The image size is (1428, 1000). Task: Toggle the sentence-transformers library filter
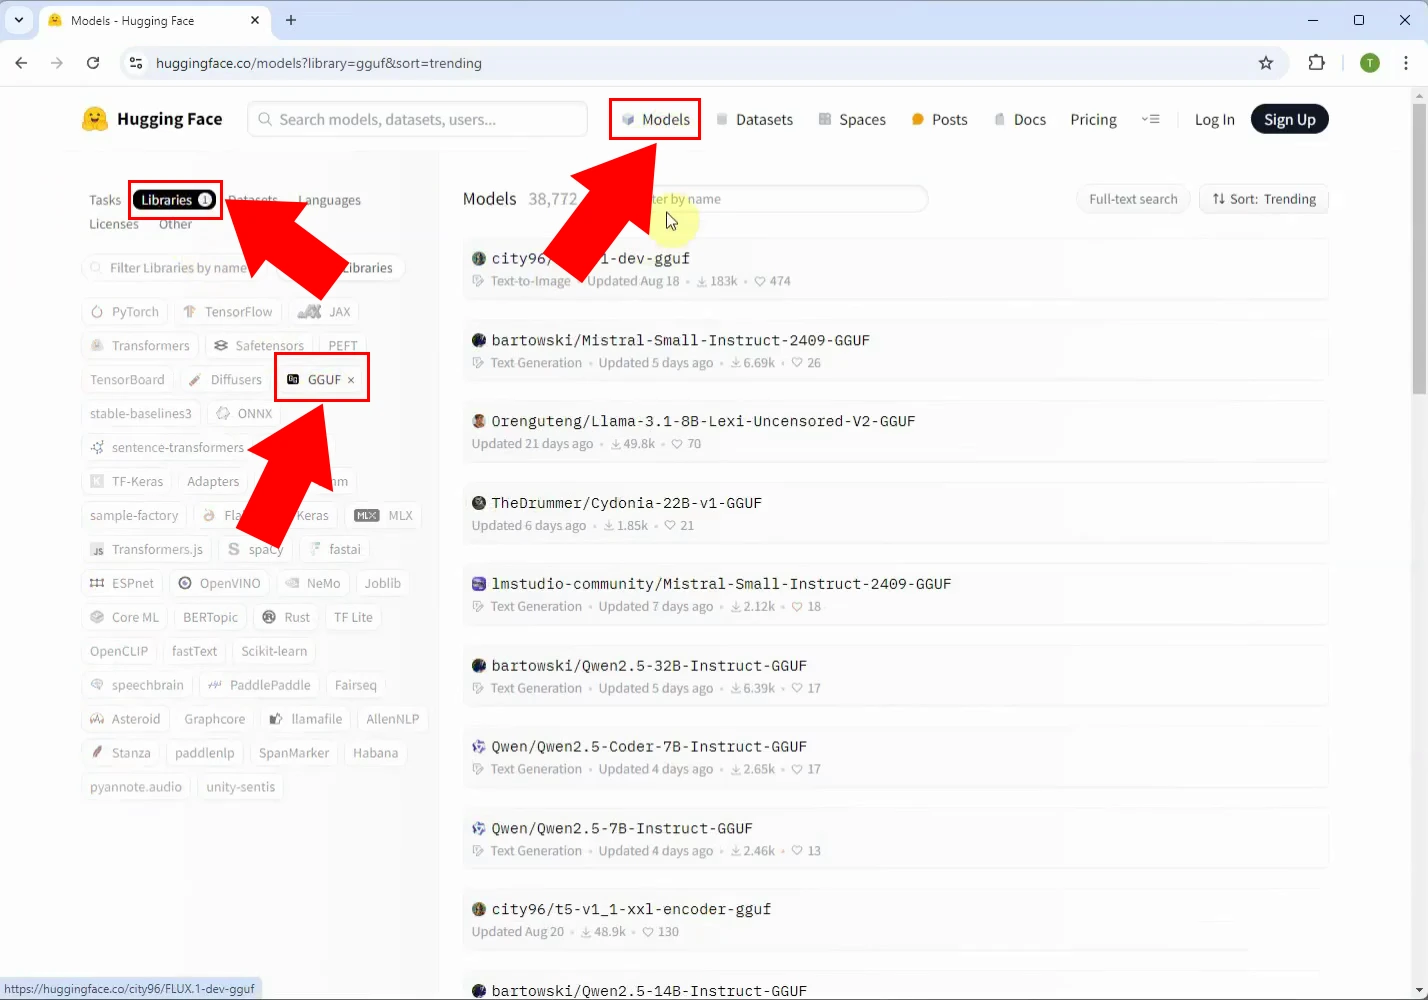(167, 448)
